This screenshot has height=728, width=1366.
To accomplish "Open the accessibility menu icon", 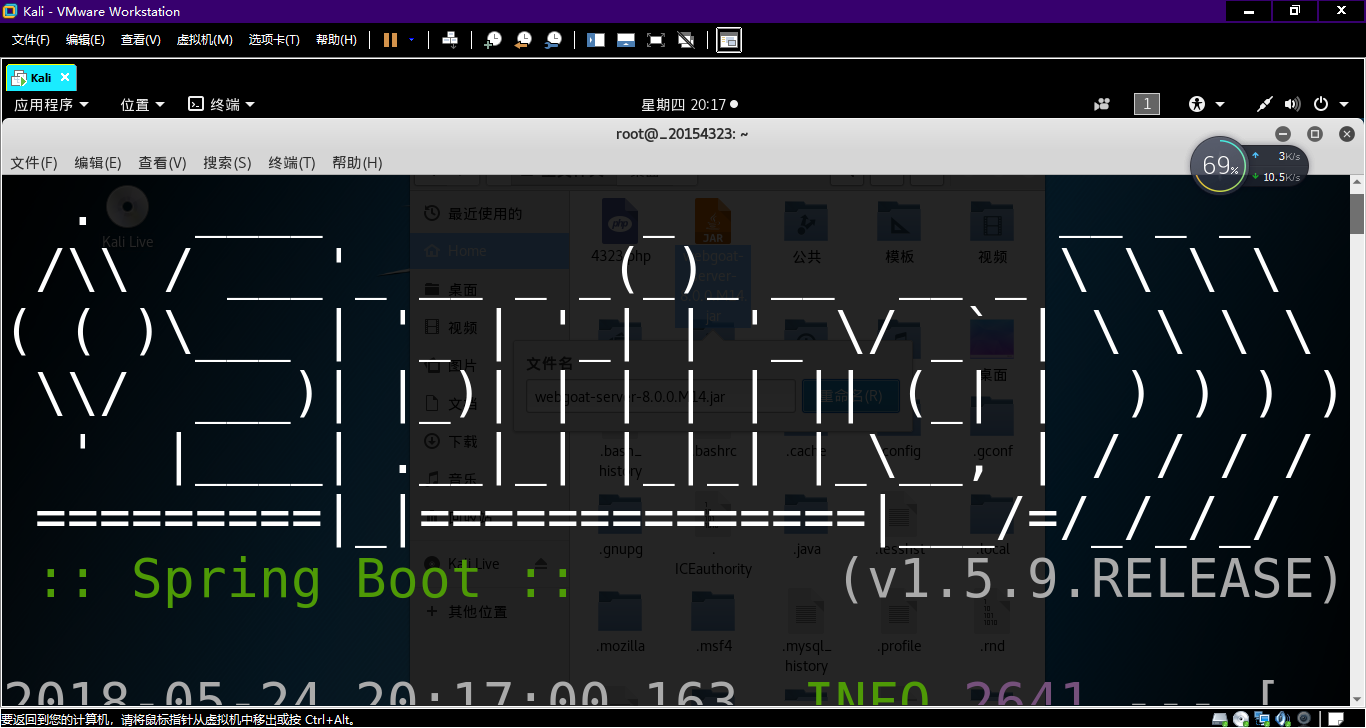I will point(1198,104).
